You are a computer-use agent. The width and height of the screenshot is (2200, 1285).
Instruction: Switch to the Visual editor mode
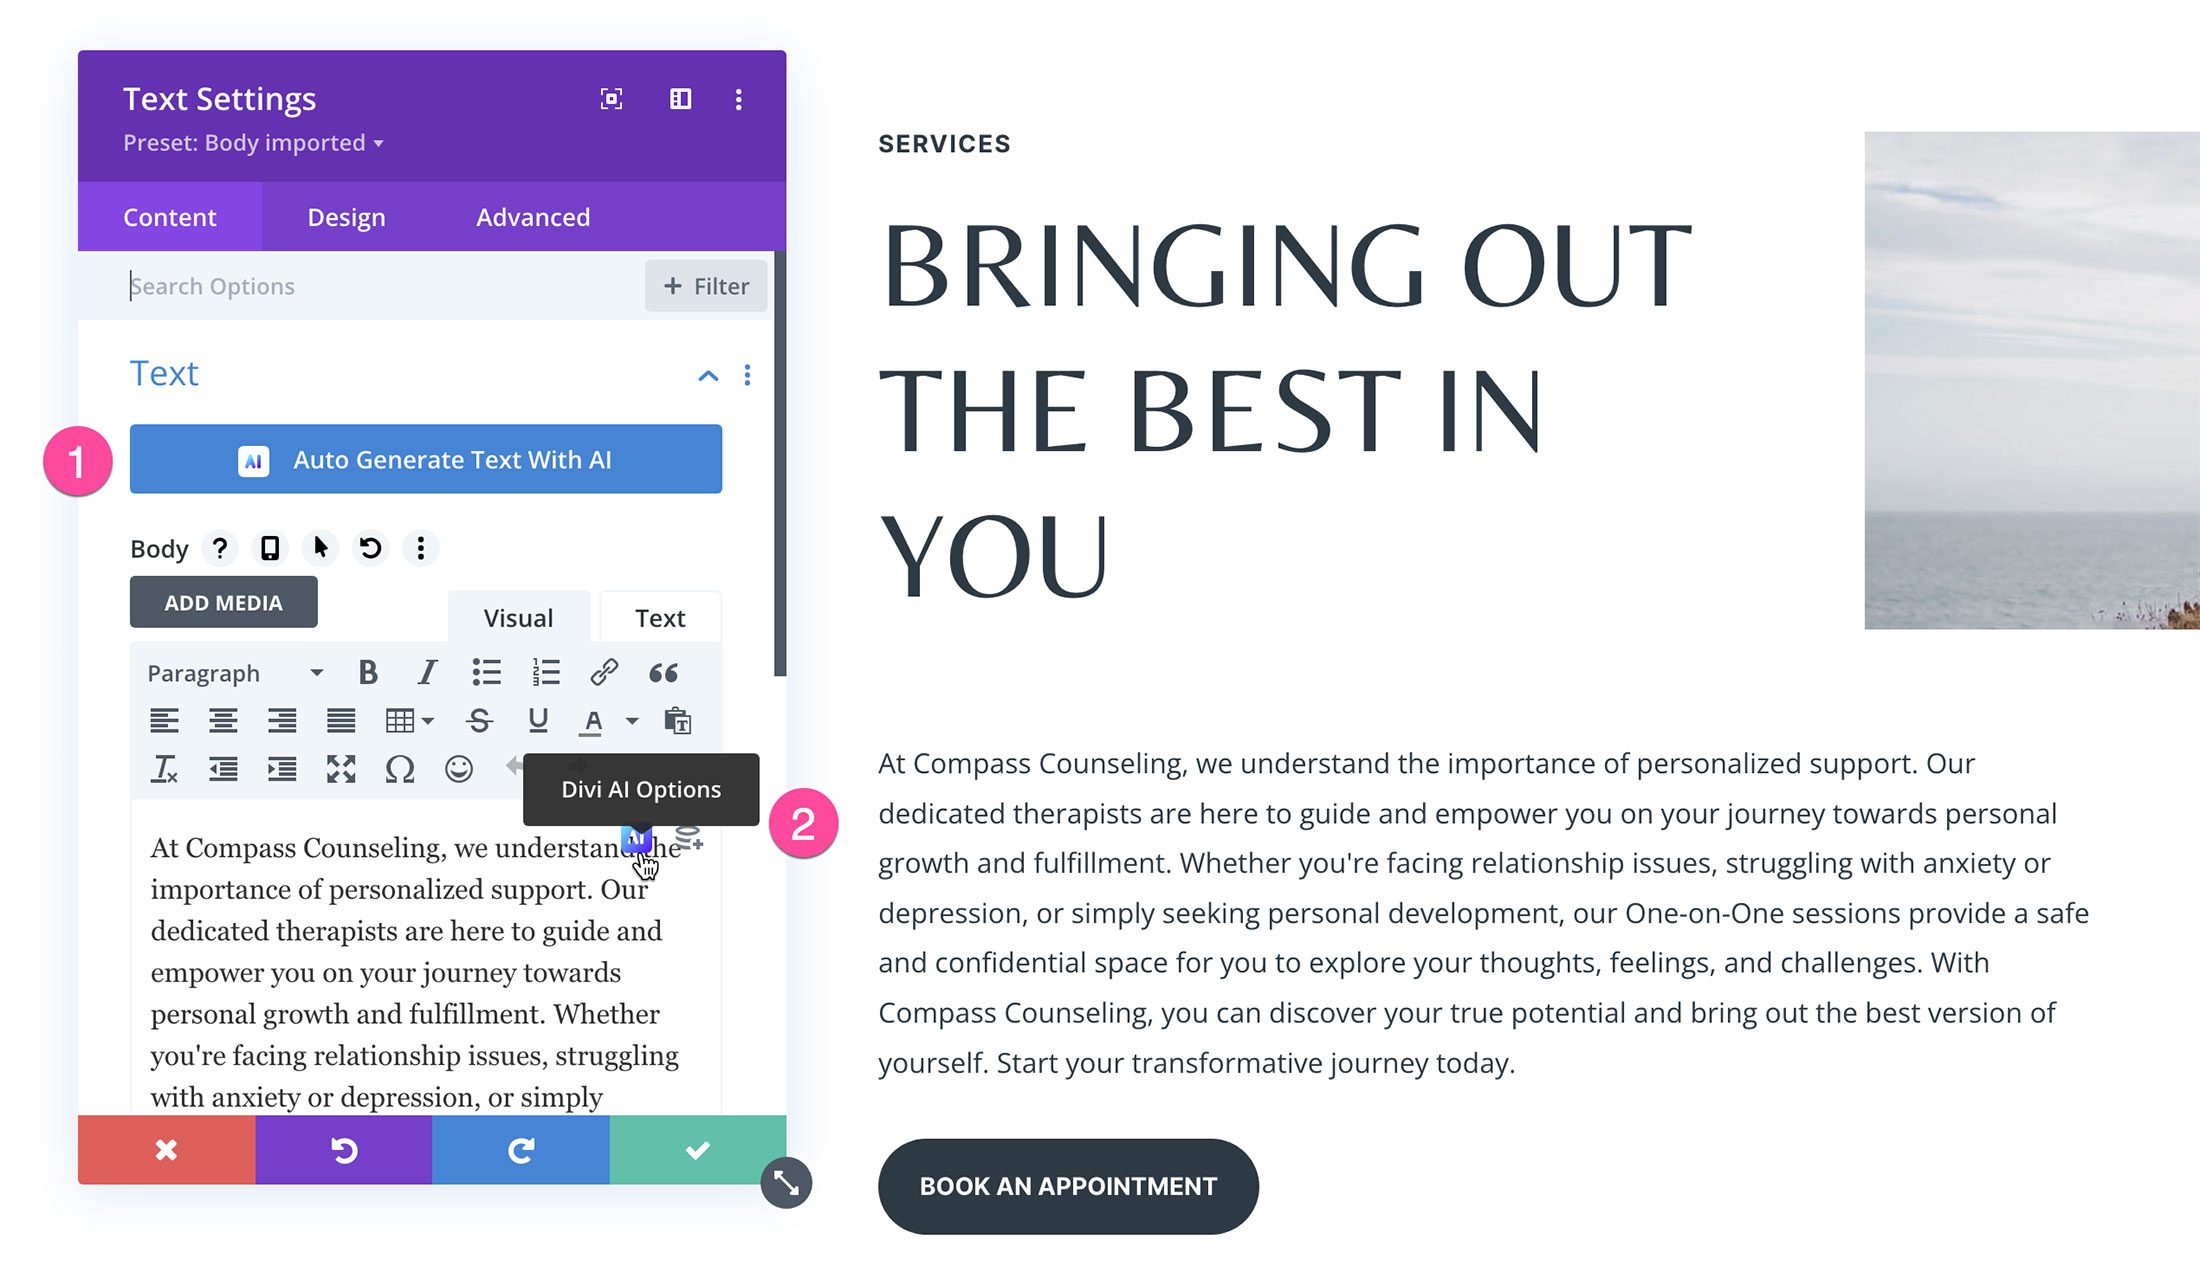519,615
